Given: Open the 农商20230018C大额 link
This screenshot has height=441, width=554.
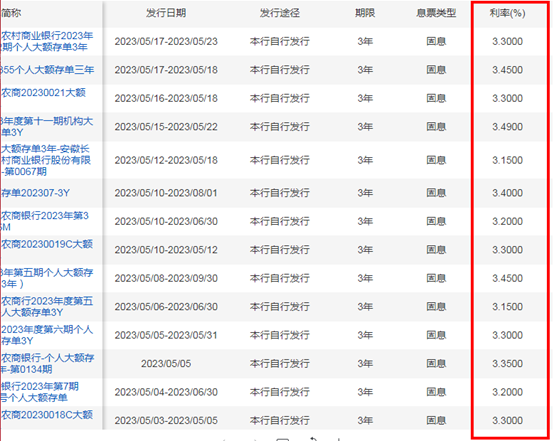Looking at the screenshot, I should click(47, 415).
